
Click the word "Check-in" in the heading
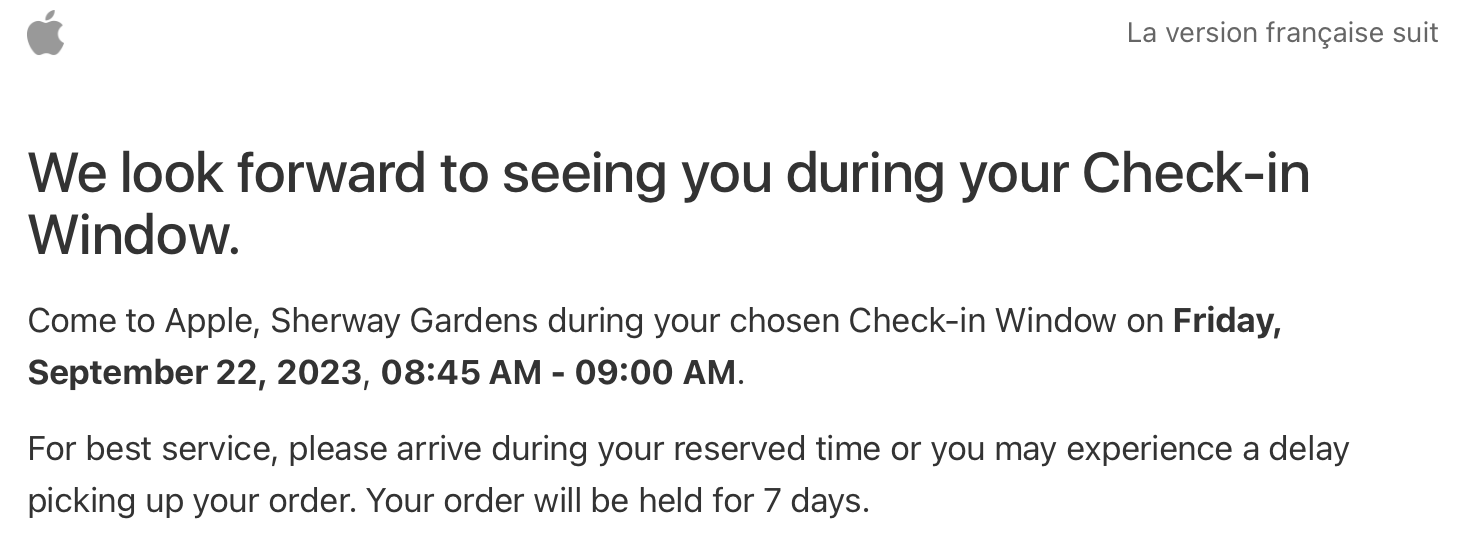point(1195,174)
